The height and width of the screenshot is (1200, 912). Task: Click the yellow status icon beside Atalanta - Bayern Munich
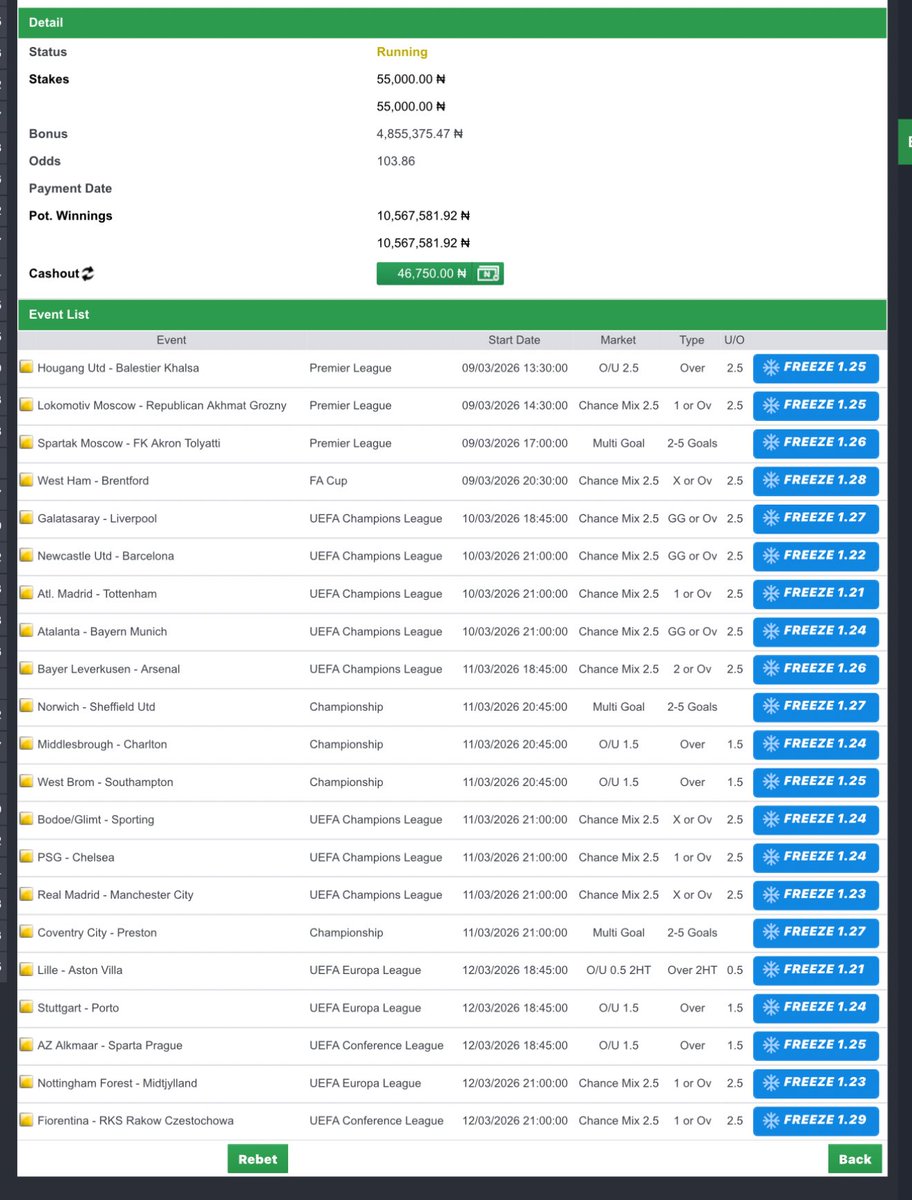click(26, 631)
